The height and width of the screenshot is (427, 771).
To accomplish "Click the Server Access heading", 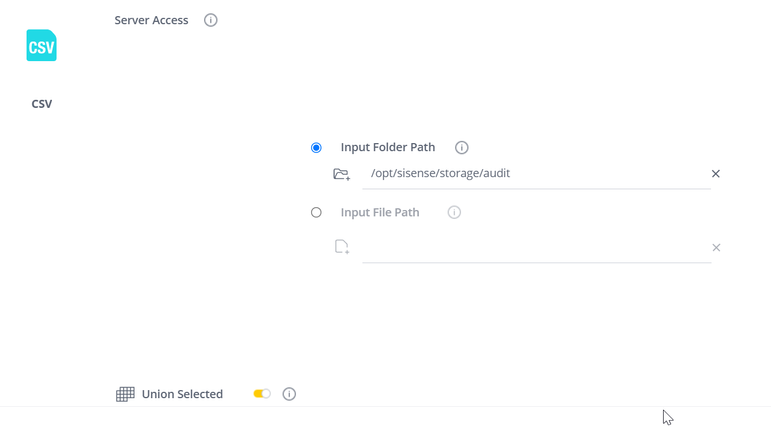I will [151, 20].
